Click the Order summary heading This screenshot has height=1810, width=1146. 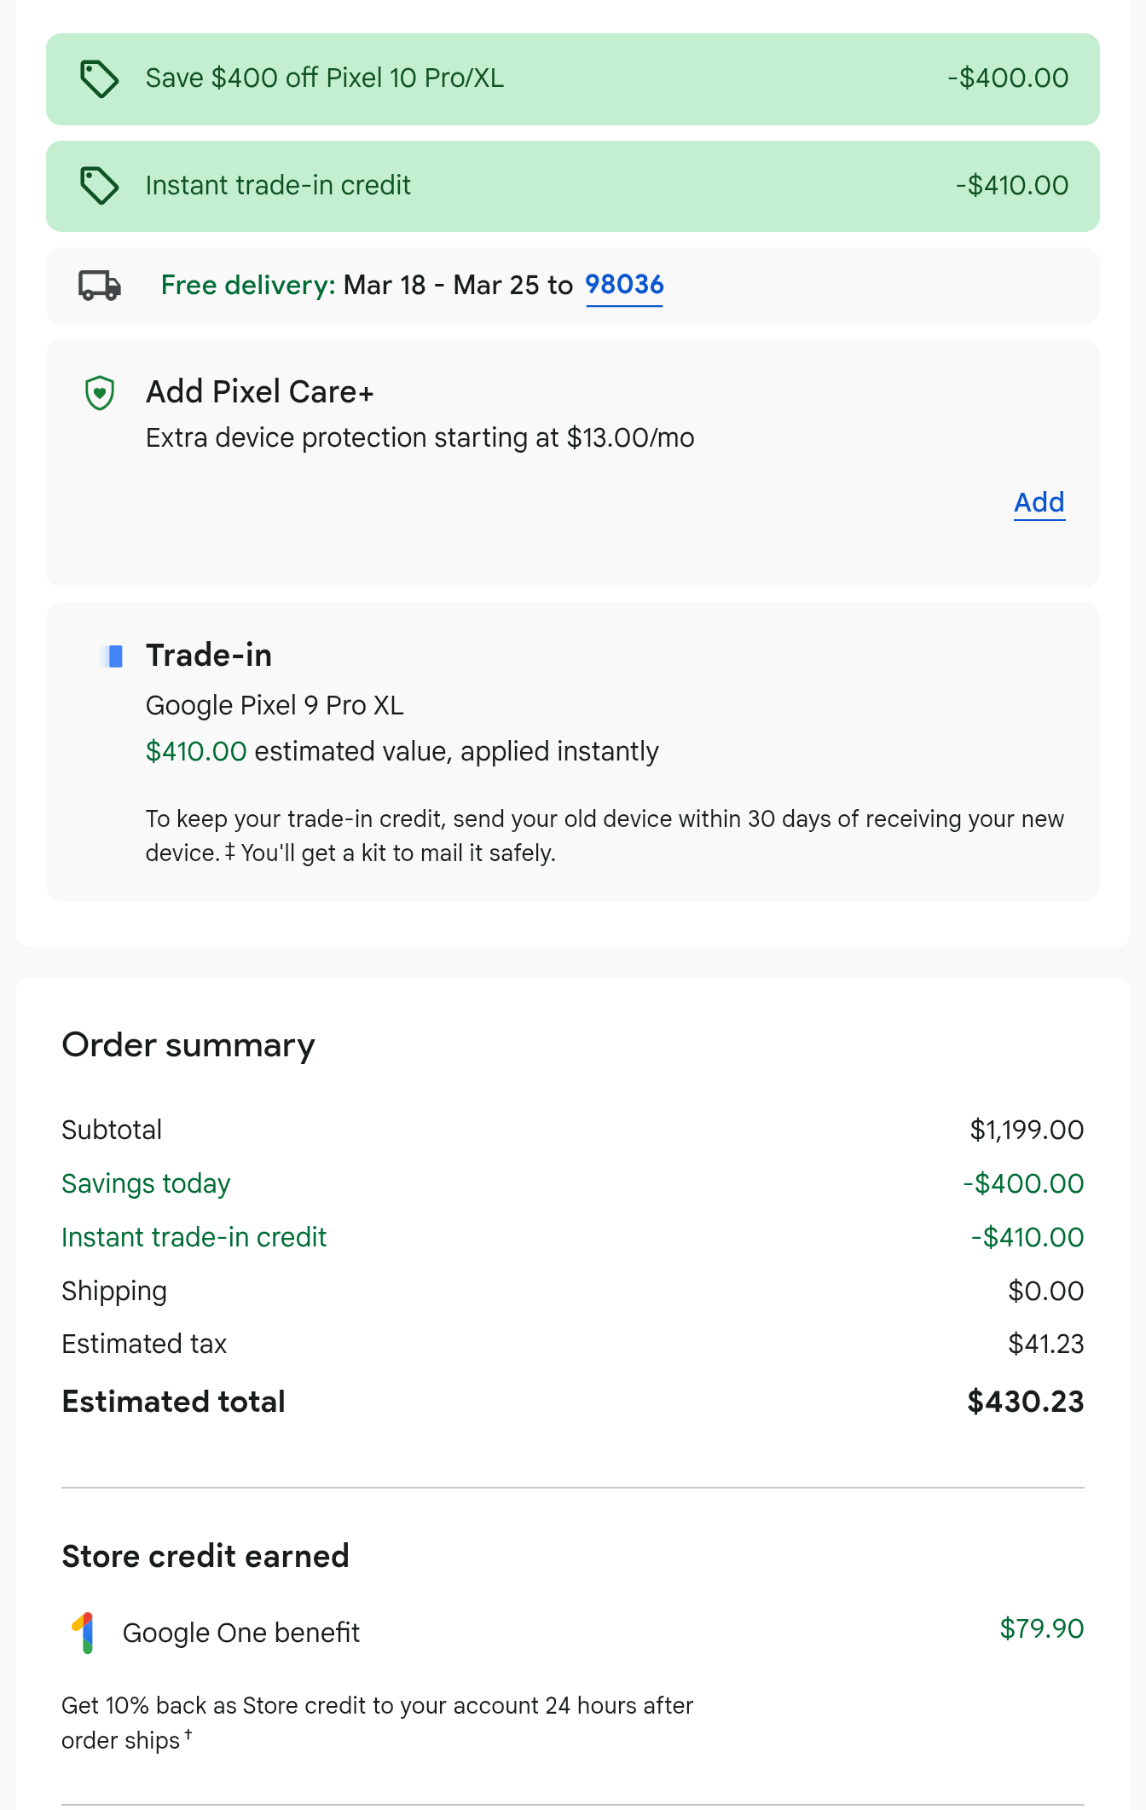pyautogui.click(x=188, y=1045)
